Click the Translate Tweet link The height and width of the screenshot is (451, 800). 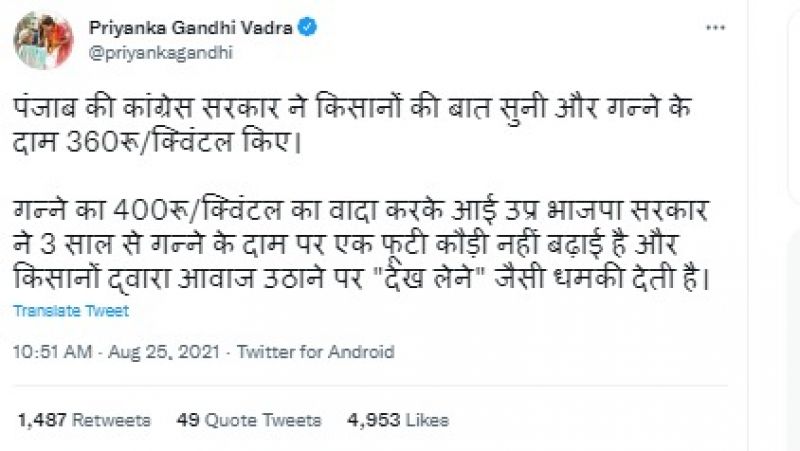point(71,311)
